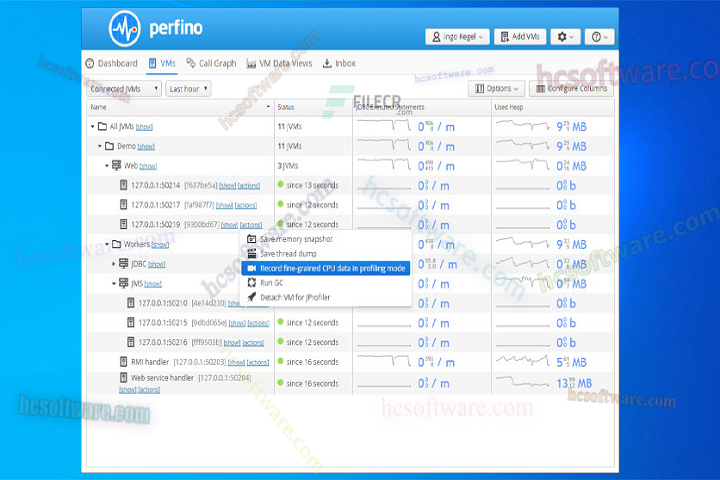720x480 pixels.
Task: Click the show link next to Demo
Action: (x=146, y=147)
